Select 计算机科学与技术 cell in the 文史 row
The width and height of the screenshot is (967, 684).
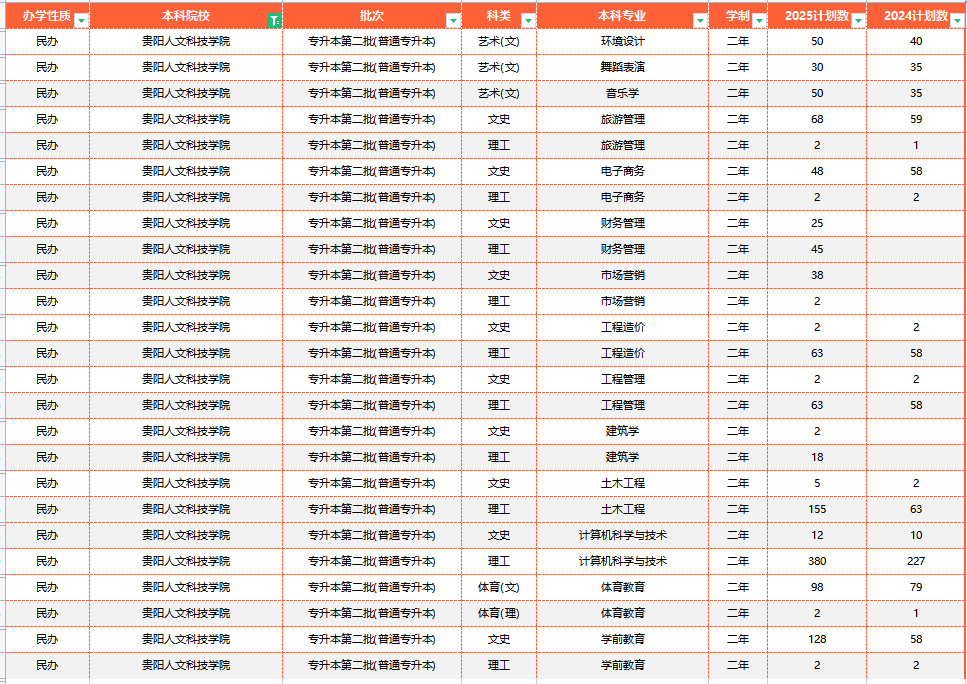click(622, 535)
